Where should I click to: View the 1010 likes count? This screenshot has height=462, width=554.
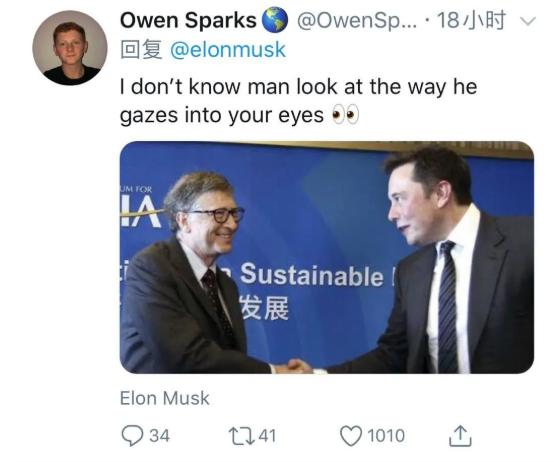pyautogui.click(x=386, y=436)
